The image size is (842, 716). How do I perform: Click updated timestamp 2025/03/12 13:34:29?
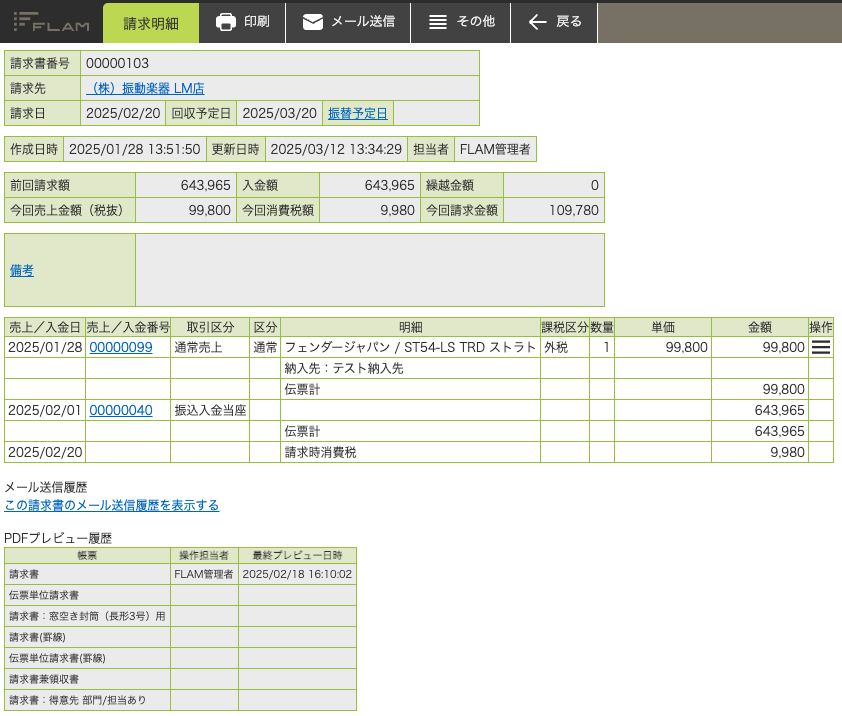tap(336, 149)
